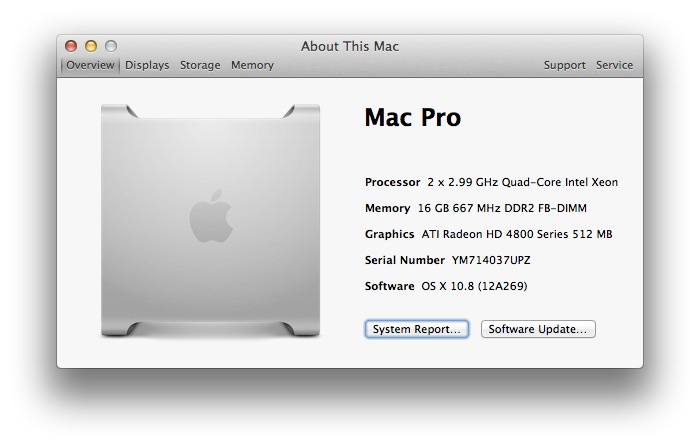
Task: Click the Serial Number label
Action: point(404,260)
